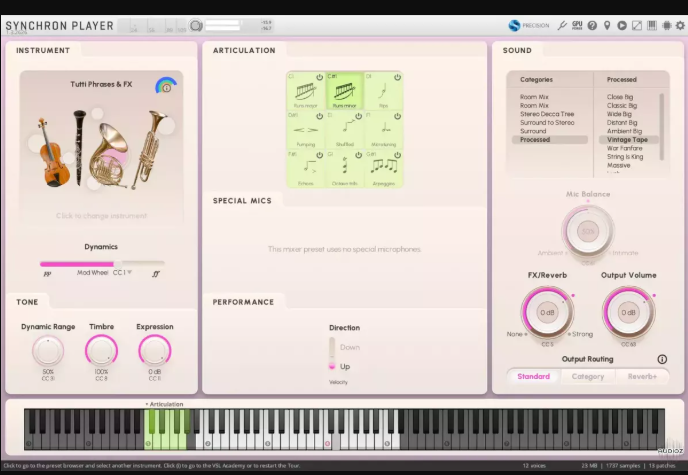Choose the String Is King preset
688x475 pixels.
point(625,157)
